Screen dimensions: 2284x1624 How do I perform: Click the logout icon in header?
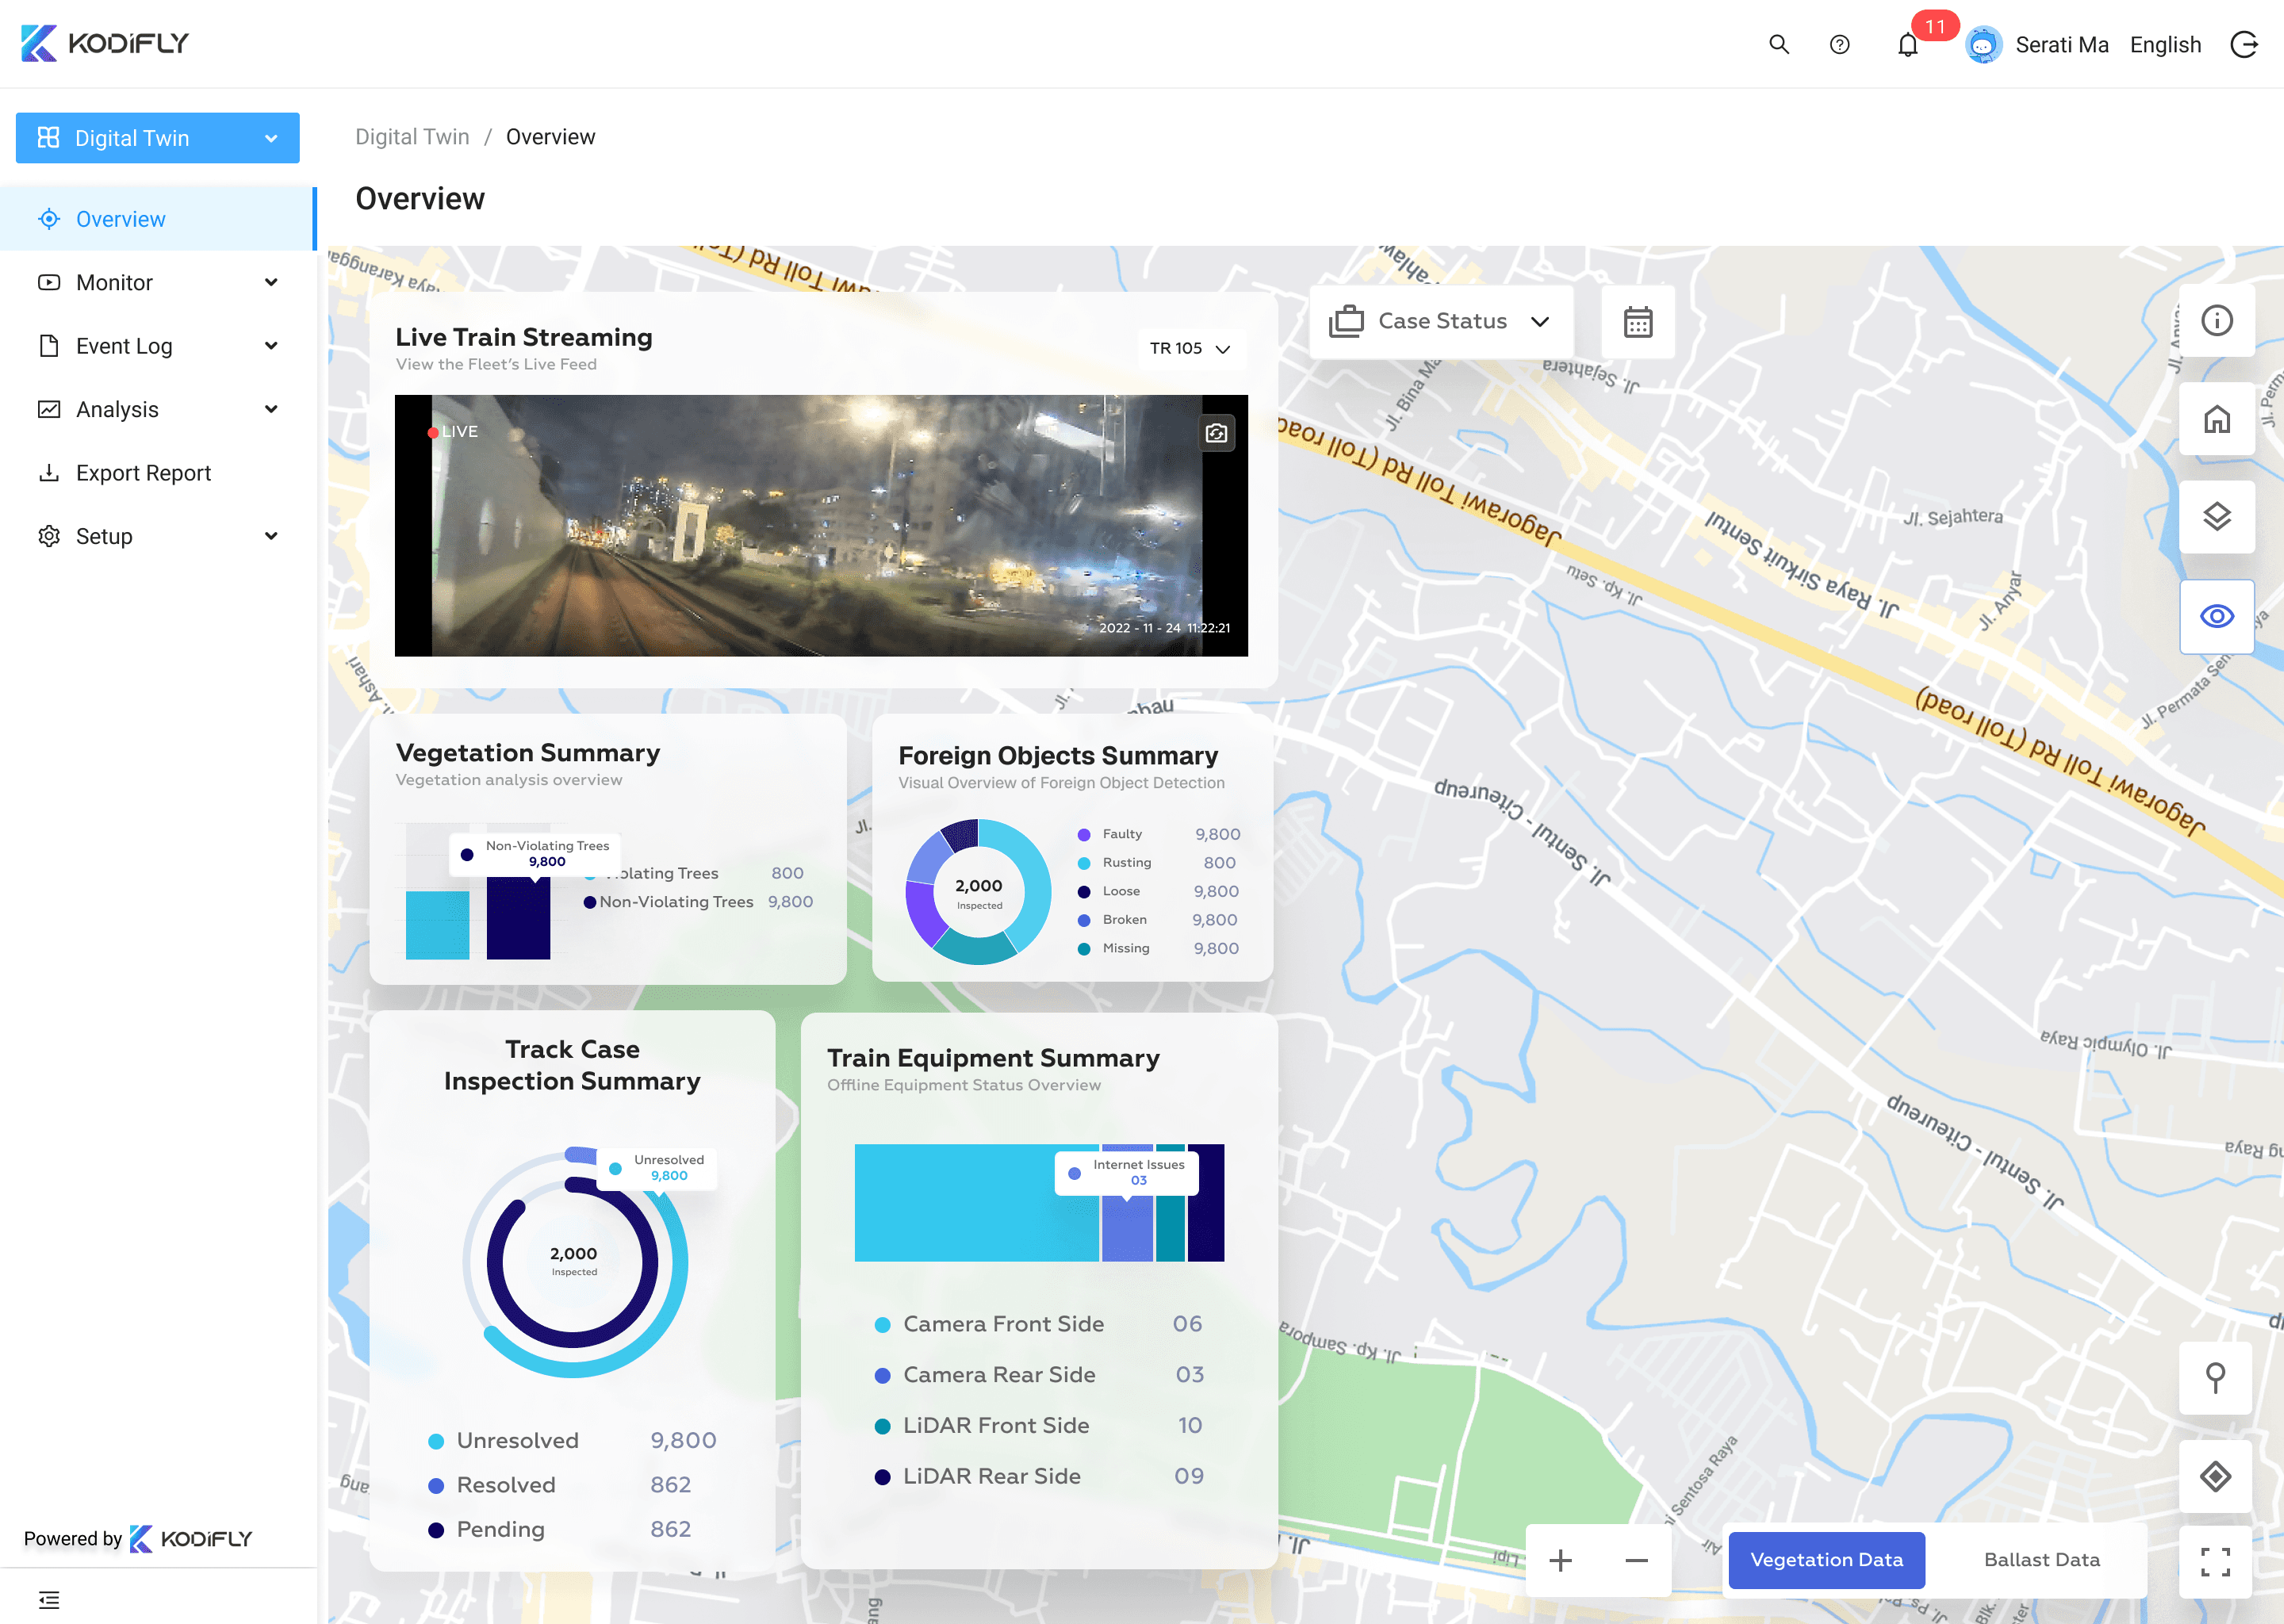pos(2244,44)
